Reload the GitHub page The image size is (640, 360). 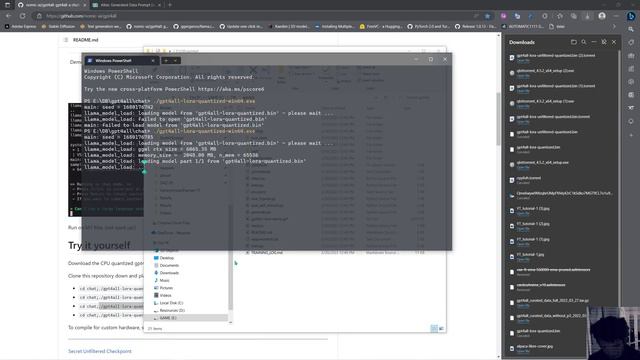point(22,16)
